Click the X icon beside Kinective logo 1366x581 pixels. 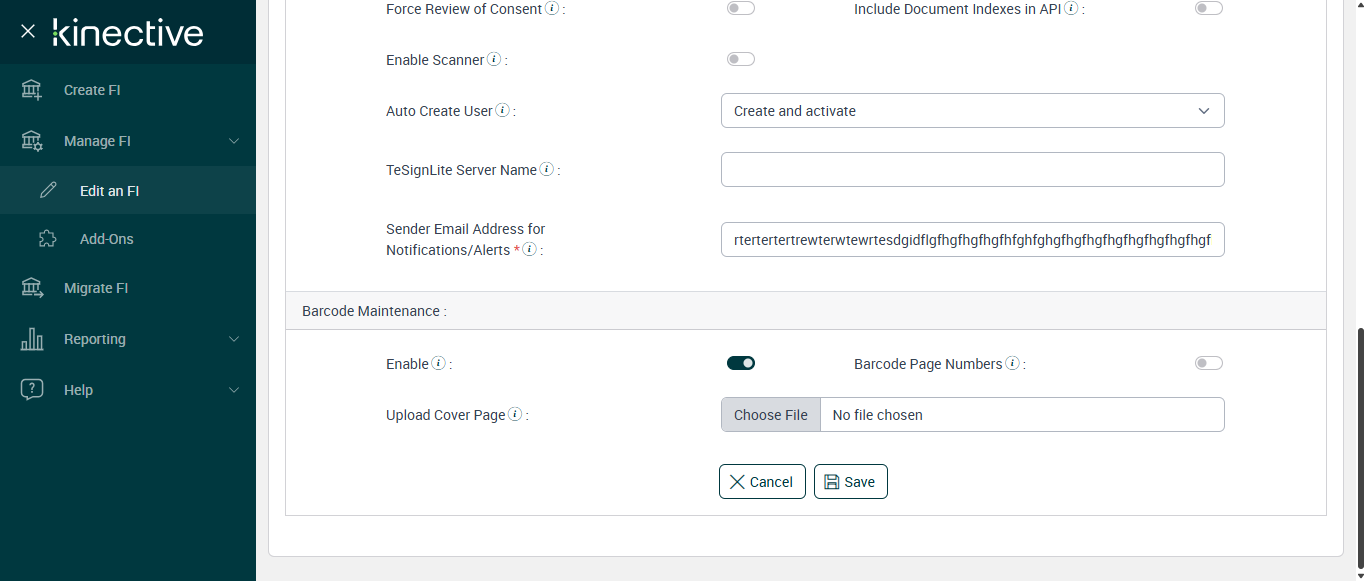pyautogui.click(x=28, y=31)
